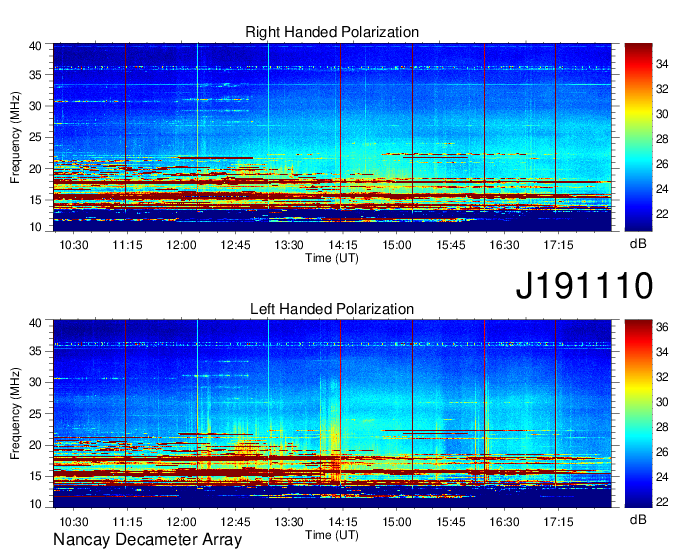Click the "10" frequency tick on right-handed plot
This screenshot has height=552, width=680.
click(x=35, y=227)
